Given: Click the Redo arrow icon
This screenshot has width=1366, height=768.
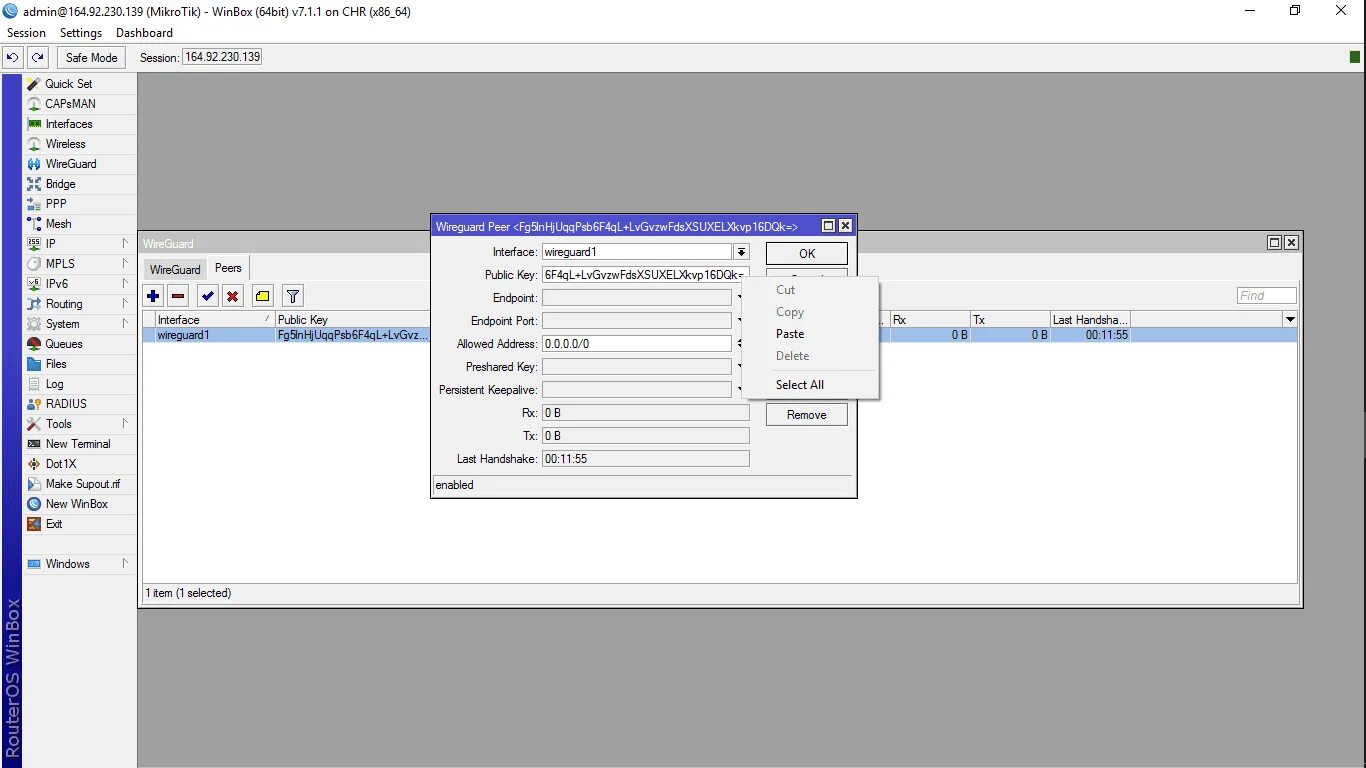Looking at the screenshot, I should pos(38,58).
